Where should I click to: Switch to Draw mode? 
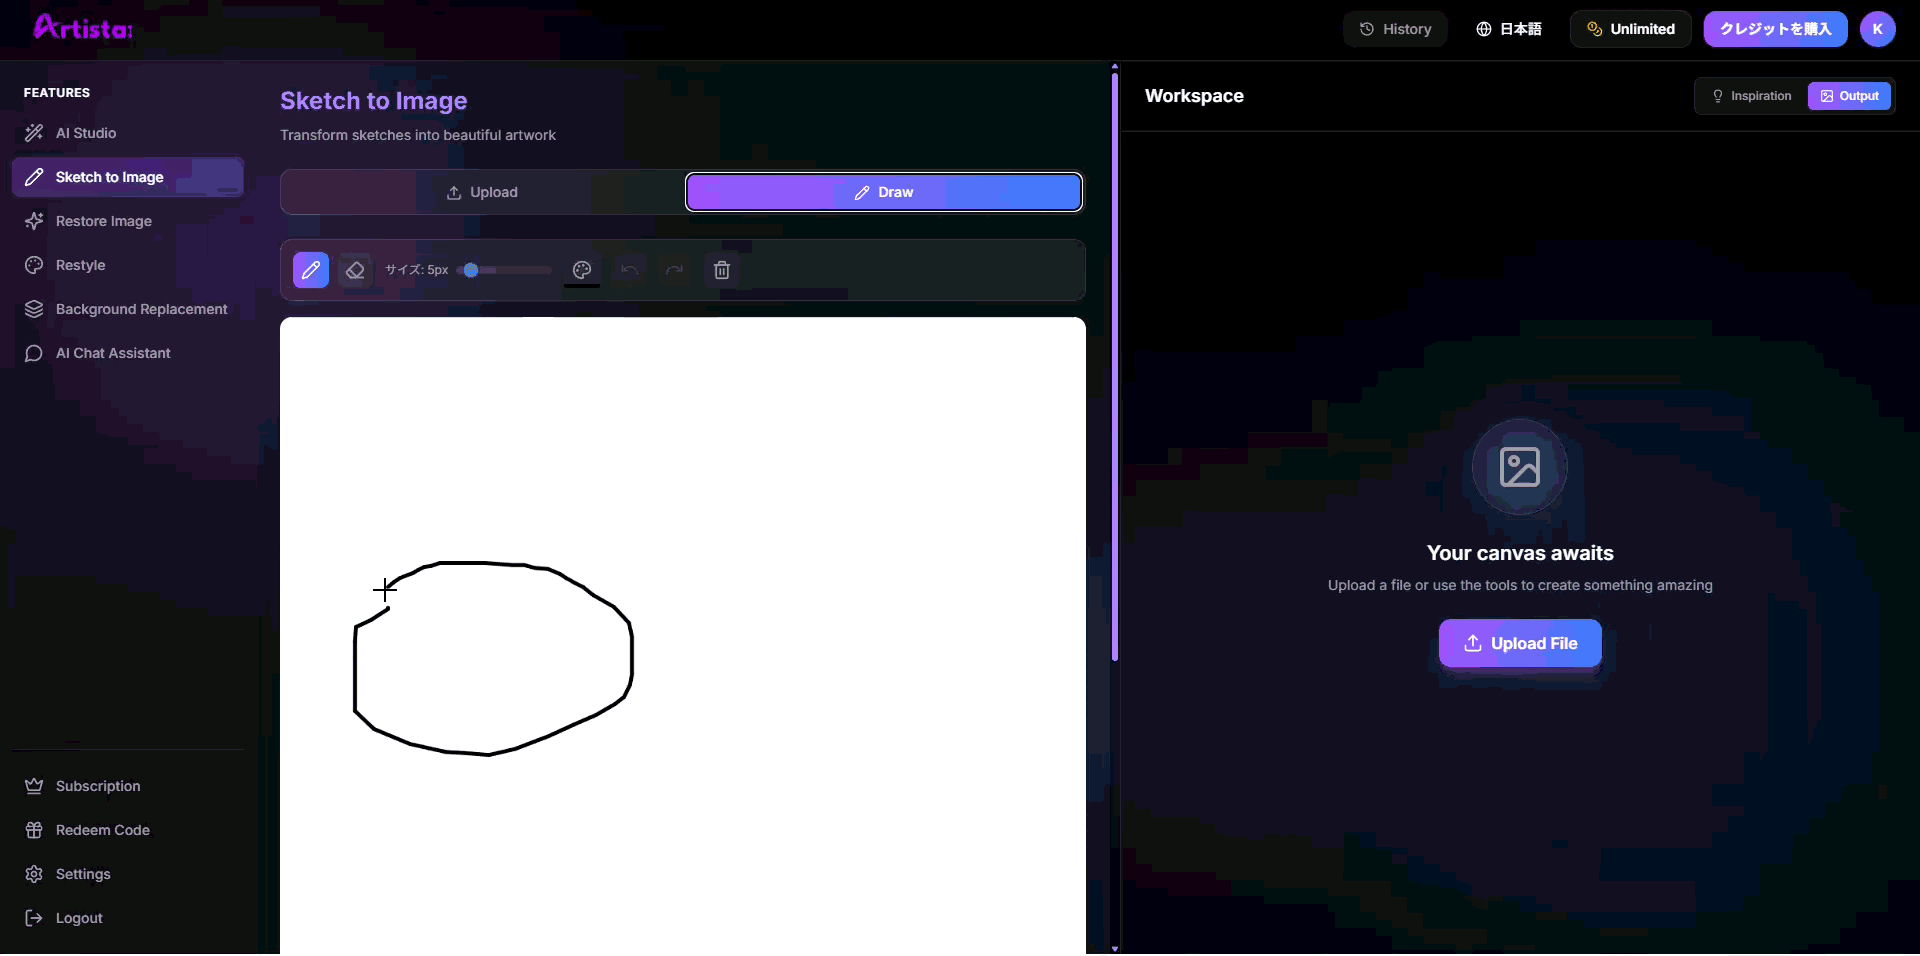pyautogui.click(x=884, y=192)
